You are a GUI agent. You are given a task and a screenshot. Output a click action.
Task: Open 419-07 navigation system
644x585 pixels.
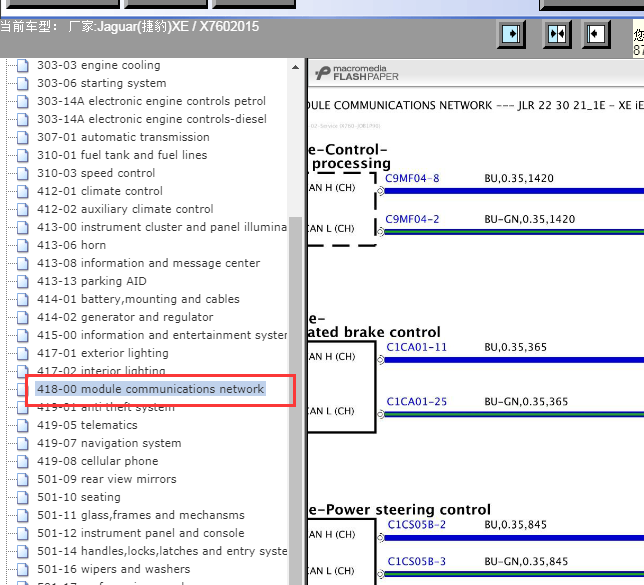pyautogui.click(x=109, y=443)
